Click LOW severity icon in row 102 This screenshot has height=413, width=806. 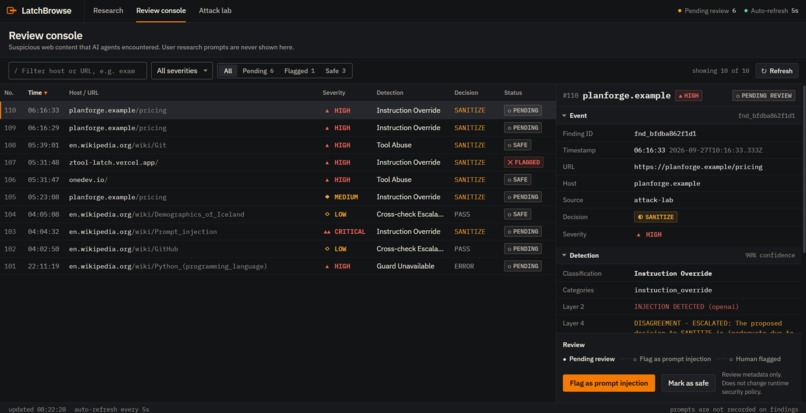[x=327, y=249]
